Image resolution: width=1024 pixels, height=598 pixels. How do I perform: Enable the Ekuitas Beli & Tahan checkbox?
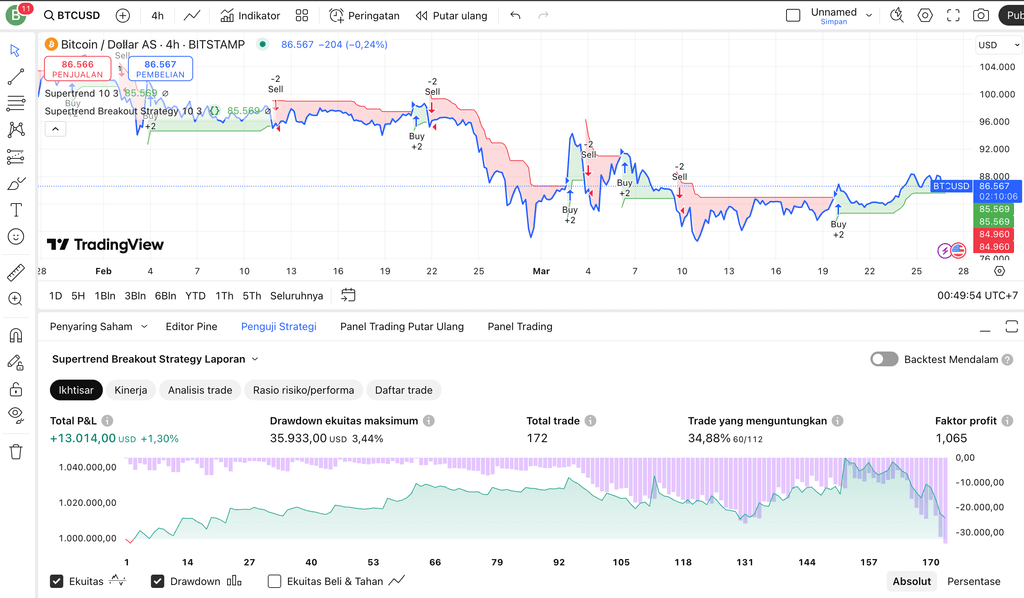click(275, 581)
